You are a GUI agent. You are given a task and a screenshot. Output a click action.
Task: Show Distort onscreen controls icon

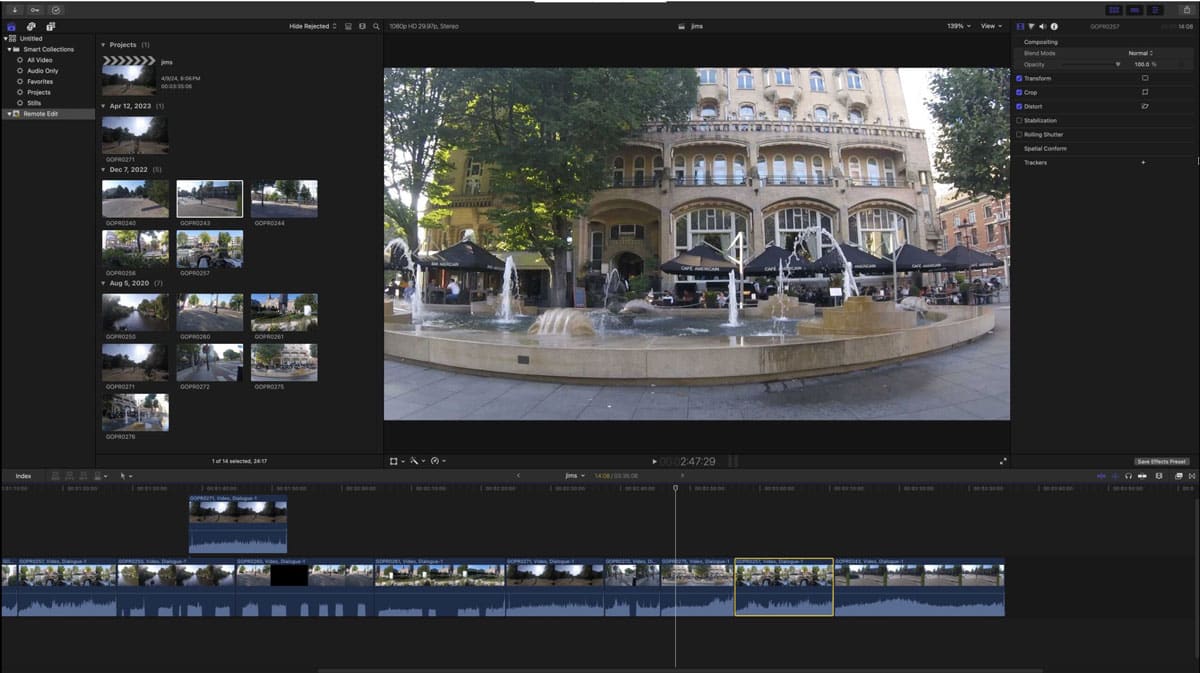coord(1145,106)
